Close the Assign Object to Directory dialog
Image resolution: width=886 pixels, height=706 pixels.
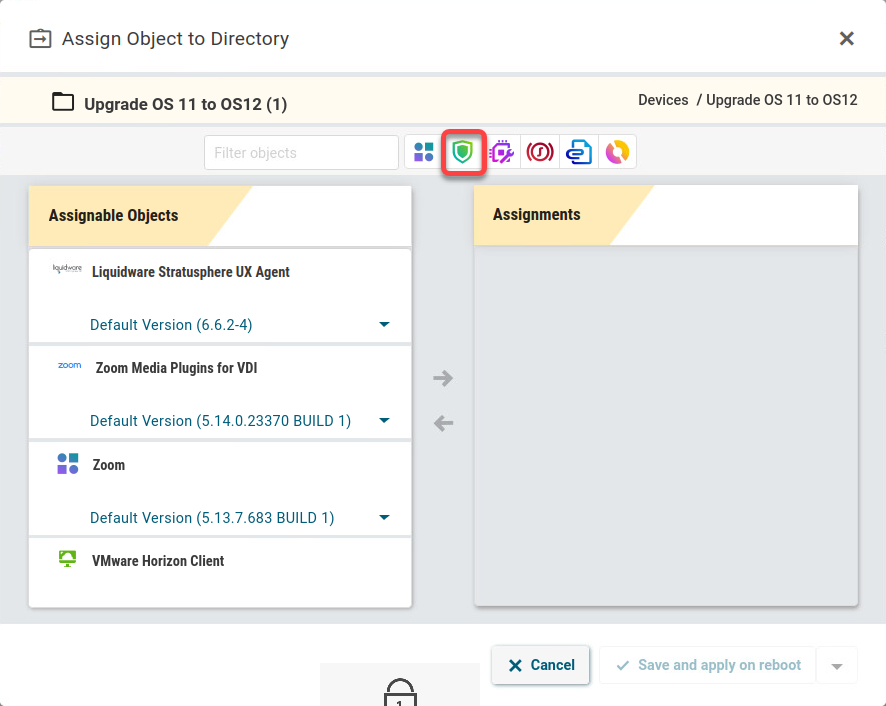click(846, 39)
